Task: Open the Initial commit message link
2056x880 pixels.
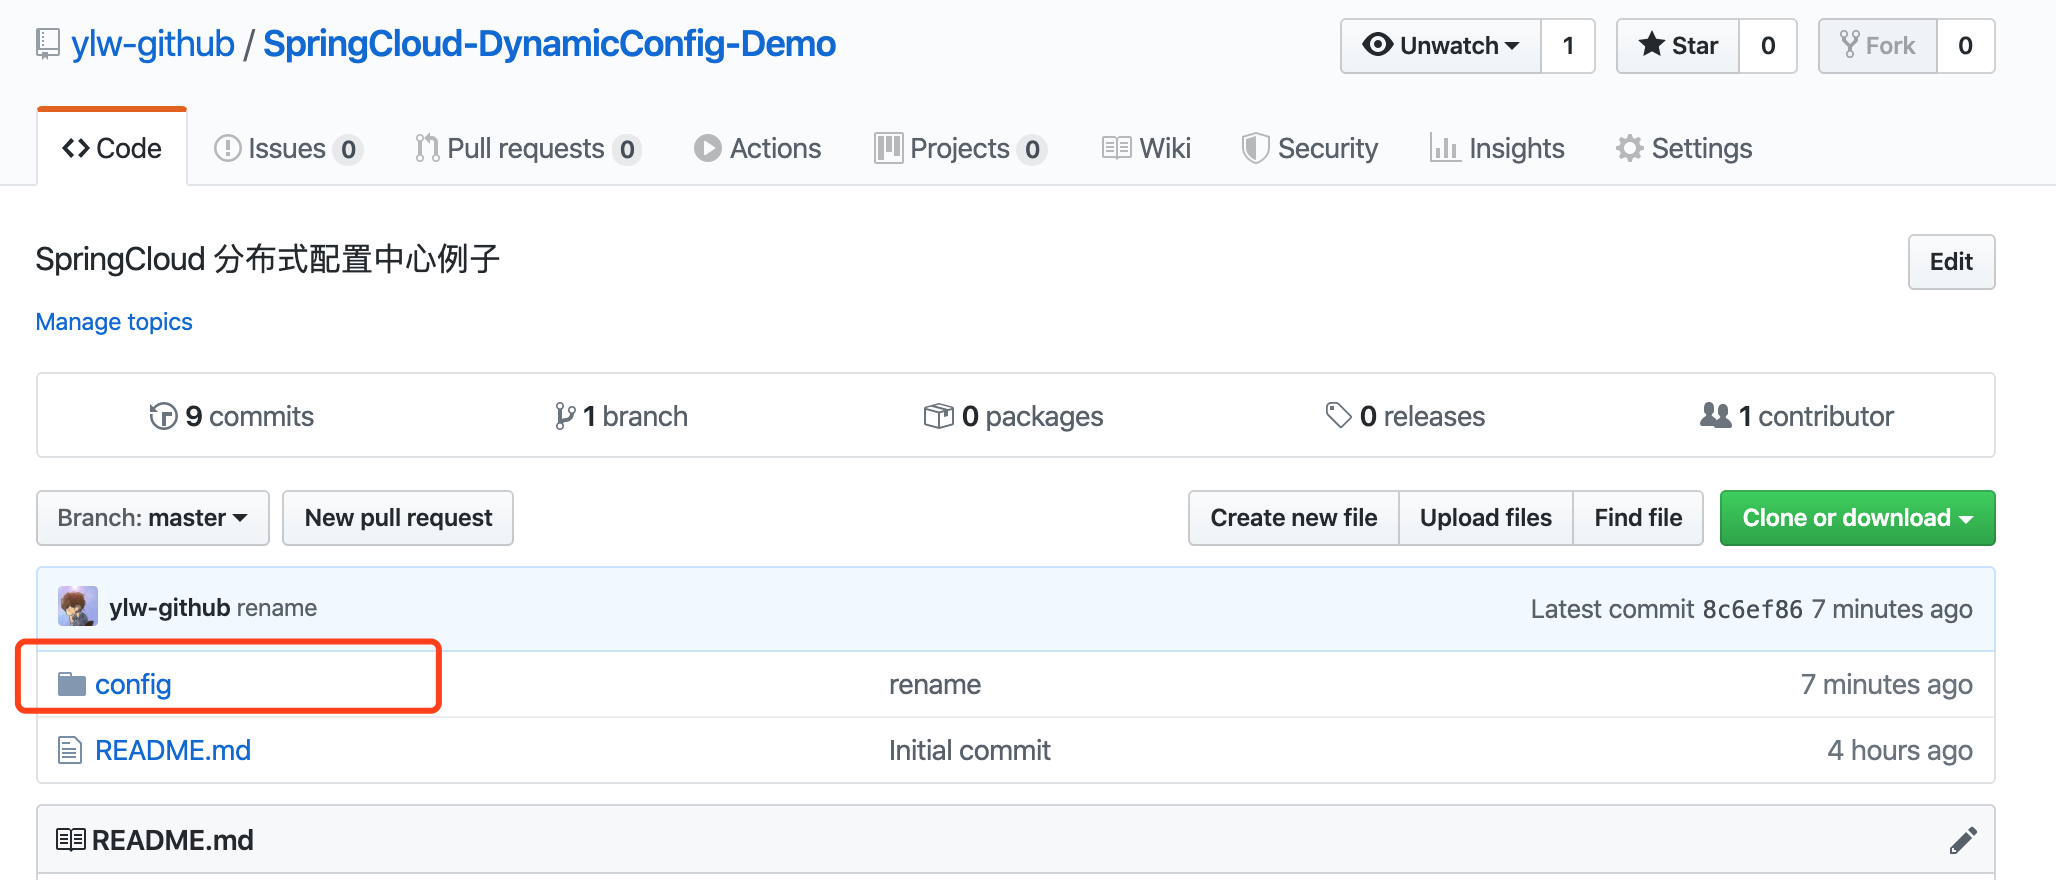Action: (970, 750)
